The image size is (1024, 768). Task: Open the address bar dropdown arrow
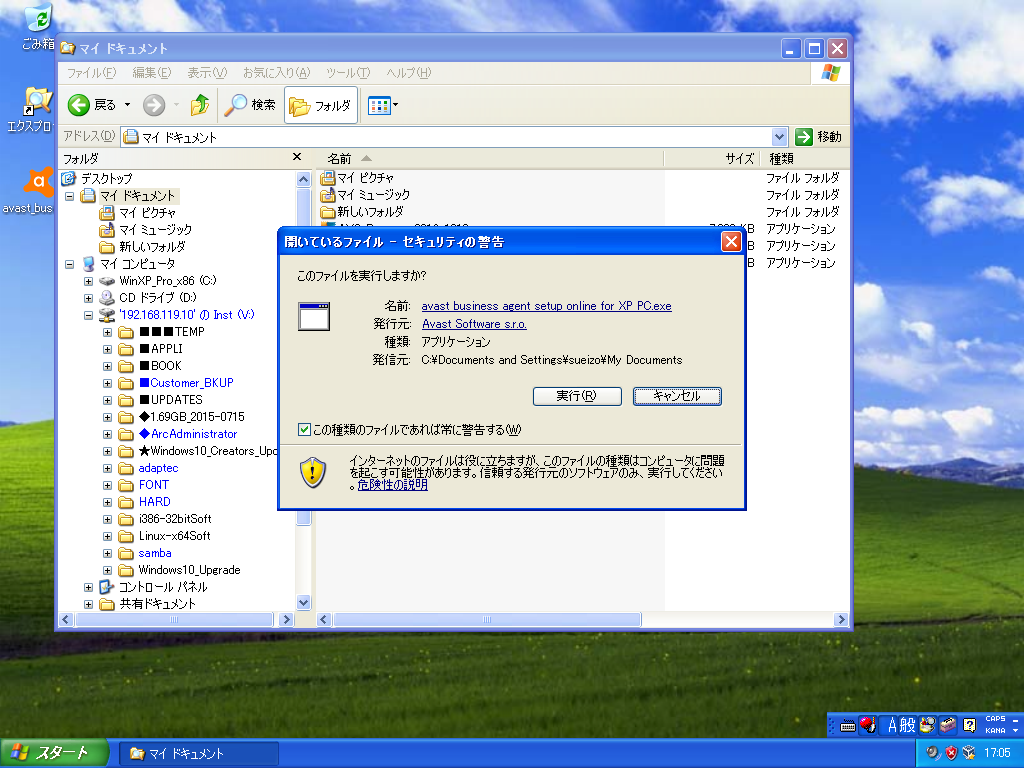[x=779, y=136]
